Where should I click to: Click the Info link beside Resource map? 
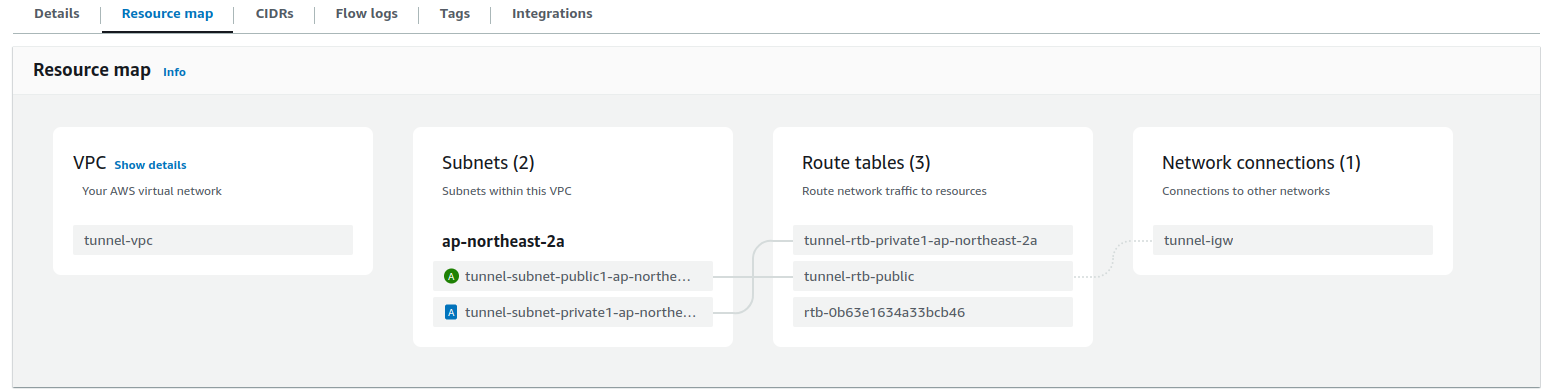(174, 72)
